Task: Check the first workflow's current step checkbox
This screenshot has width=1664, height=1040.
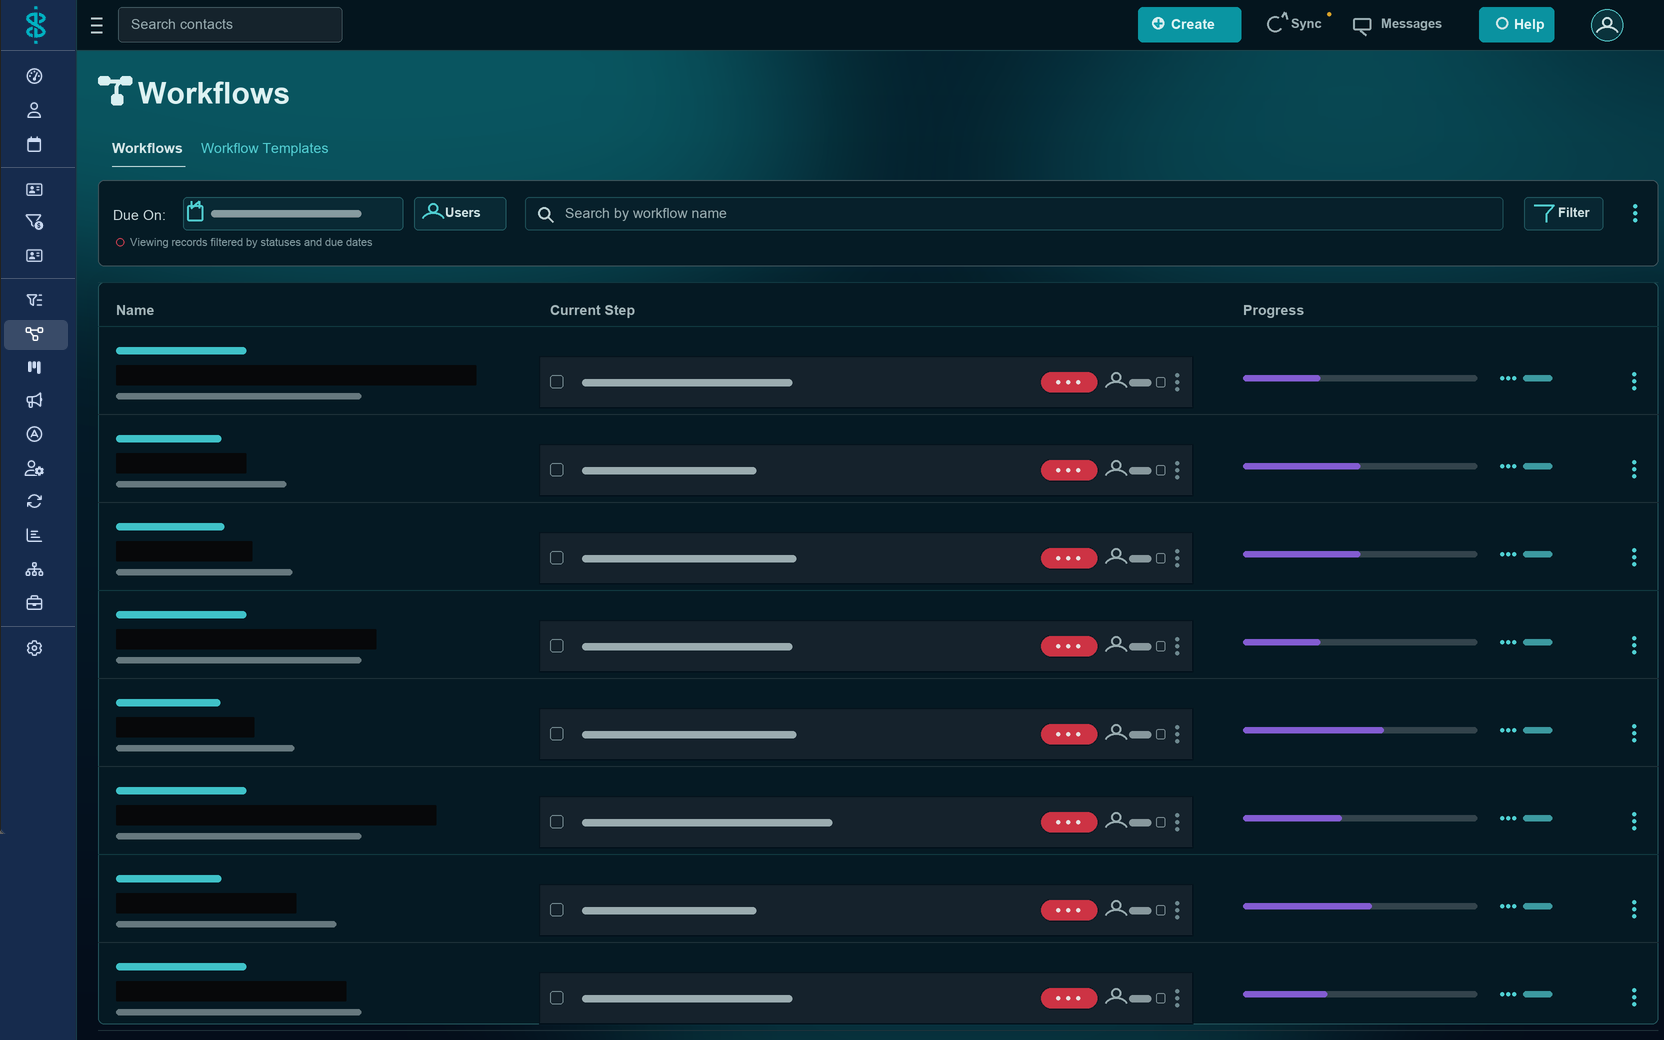Action: point(557,382)
